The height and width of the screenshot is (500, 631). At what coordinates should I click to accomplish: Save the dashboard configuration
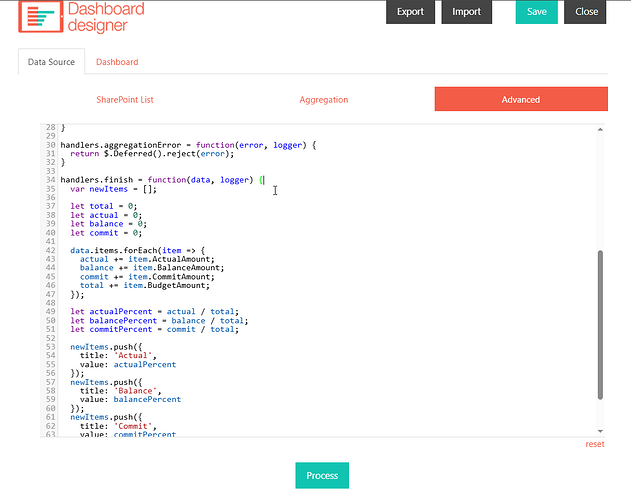coord(536,12)
